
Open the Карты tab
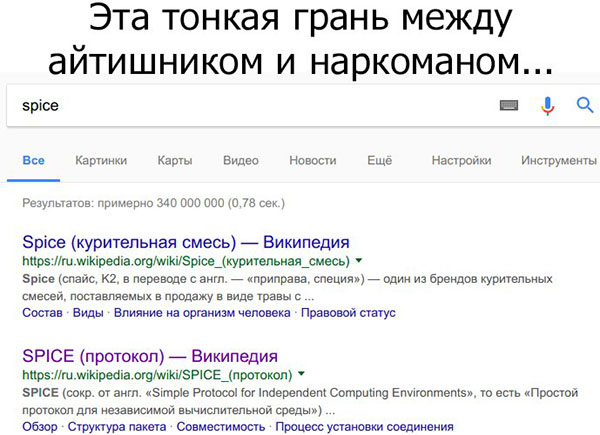(x=174, y=161)
